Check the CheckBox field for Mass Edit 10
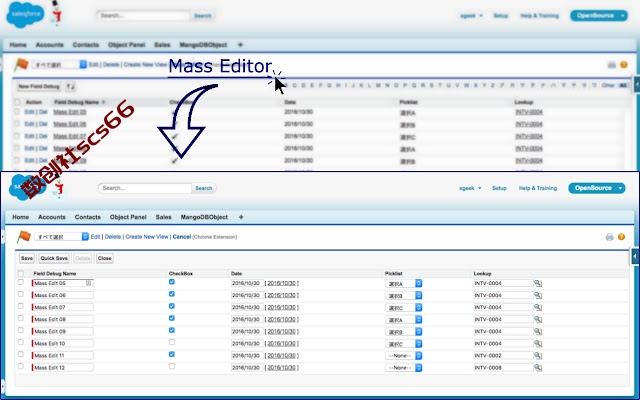Screen dimensions: 640x400 [x=172, y=342]
